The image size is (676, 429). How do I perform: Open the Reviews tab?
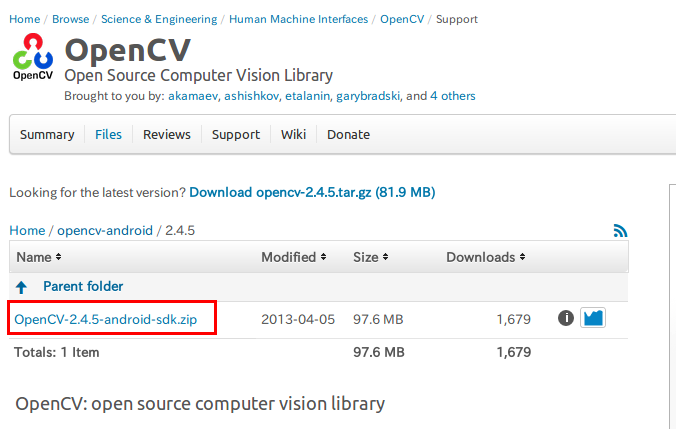165,135
